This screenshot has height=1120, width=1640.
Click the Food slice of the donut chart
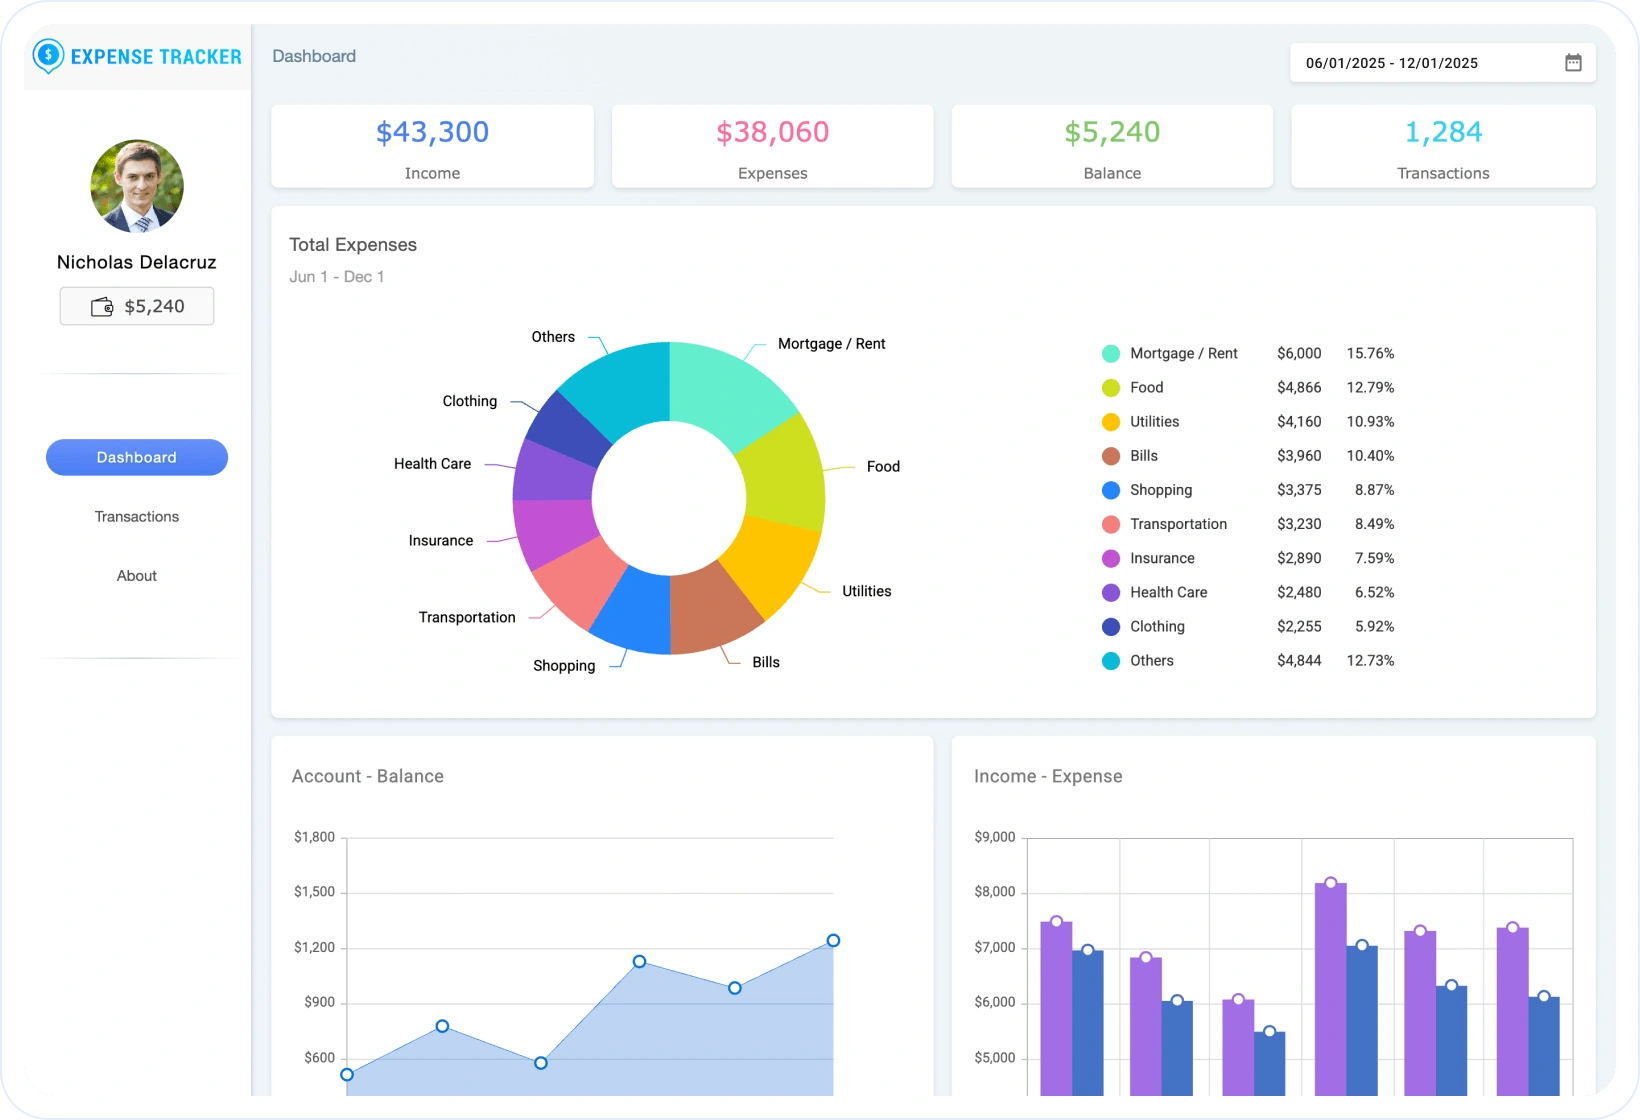(783, 472)
